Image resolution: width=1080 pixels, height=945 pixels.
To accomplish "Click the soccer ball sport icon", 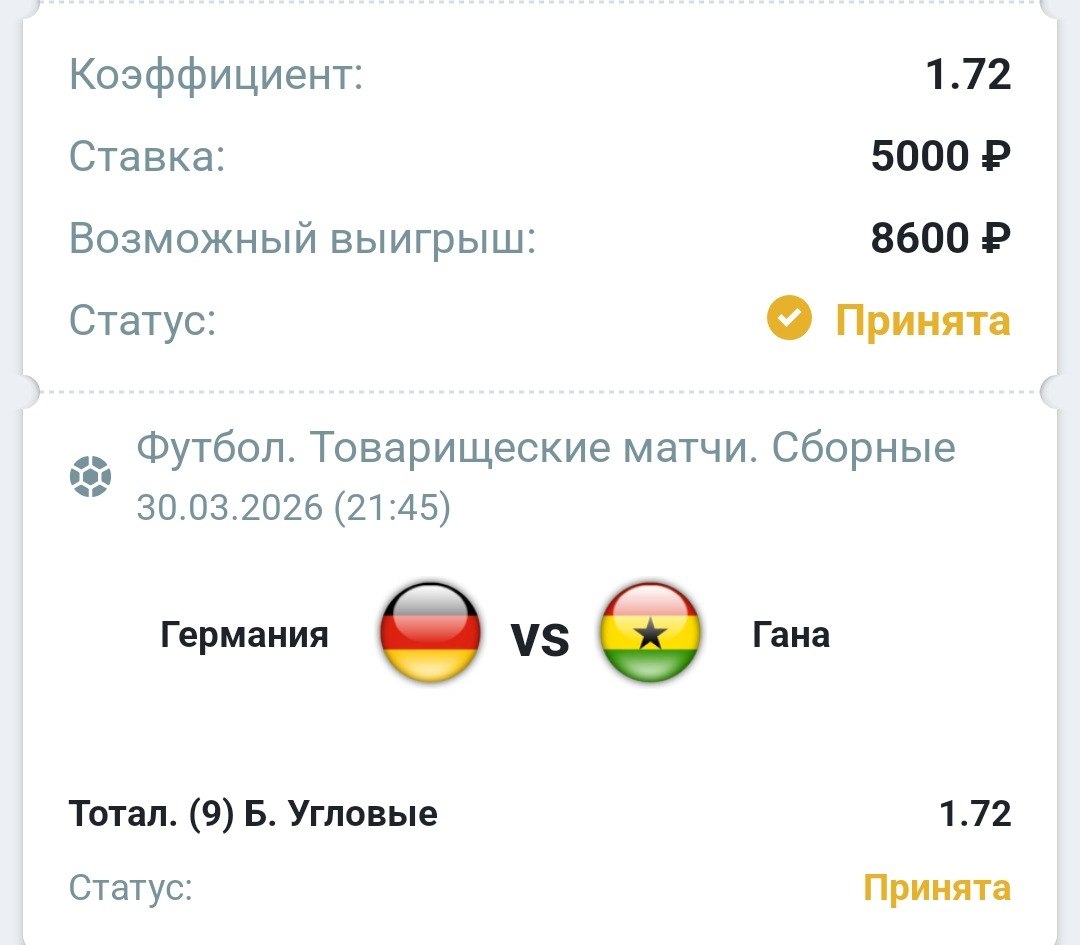I will [x=90, y=477].
